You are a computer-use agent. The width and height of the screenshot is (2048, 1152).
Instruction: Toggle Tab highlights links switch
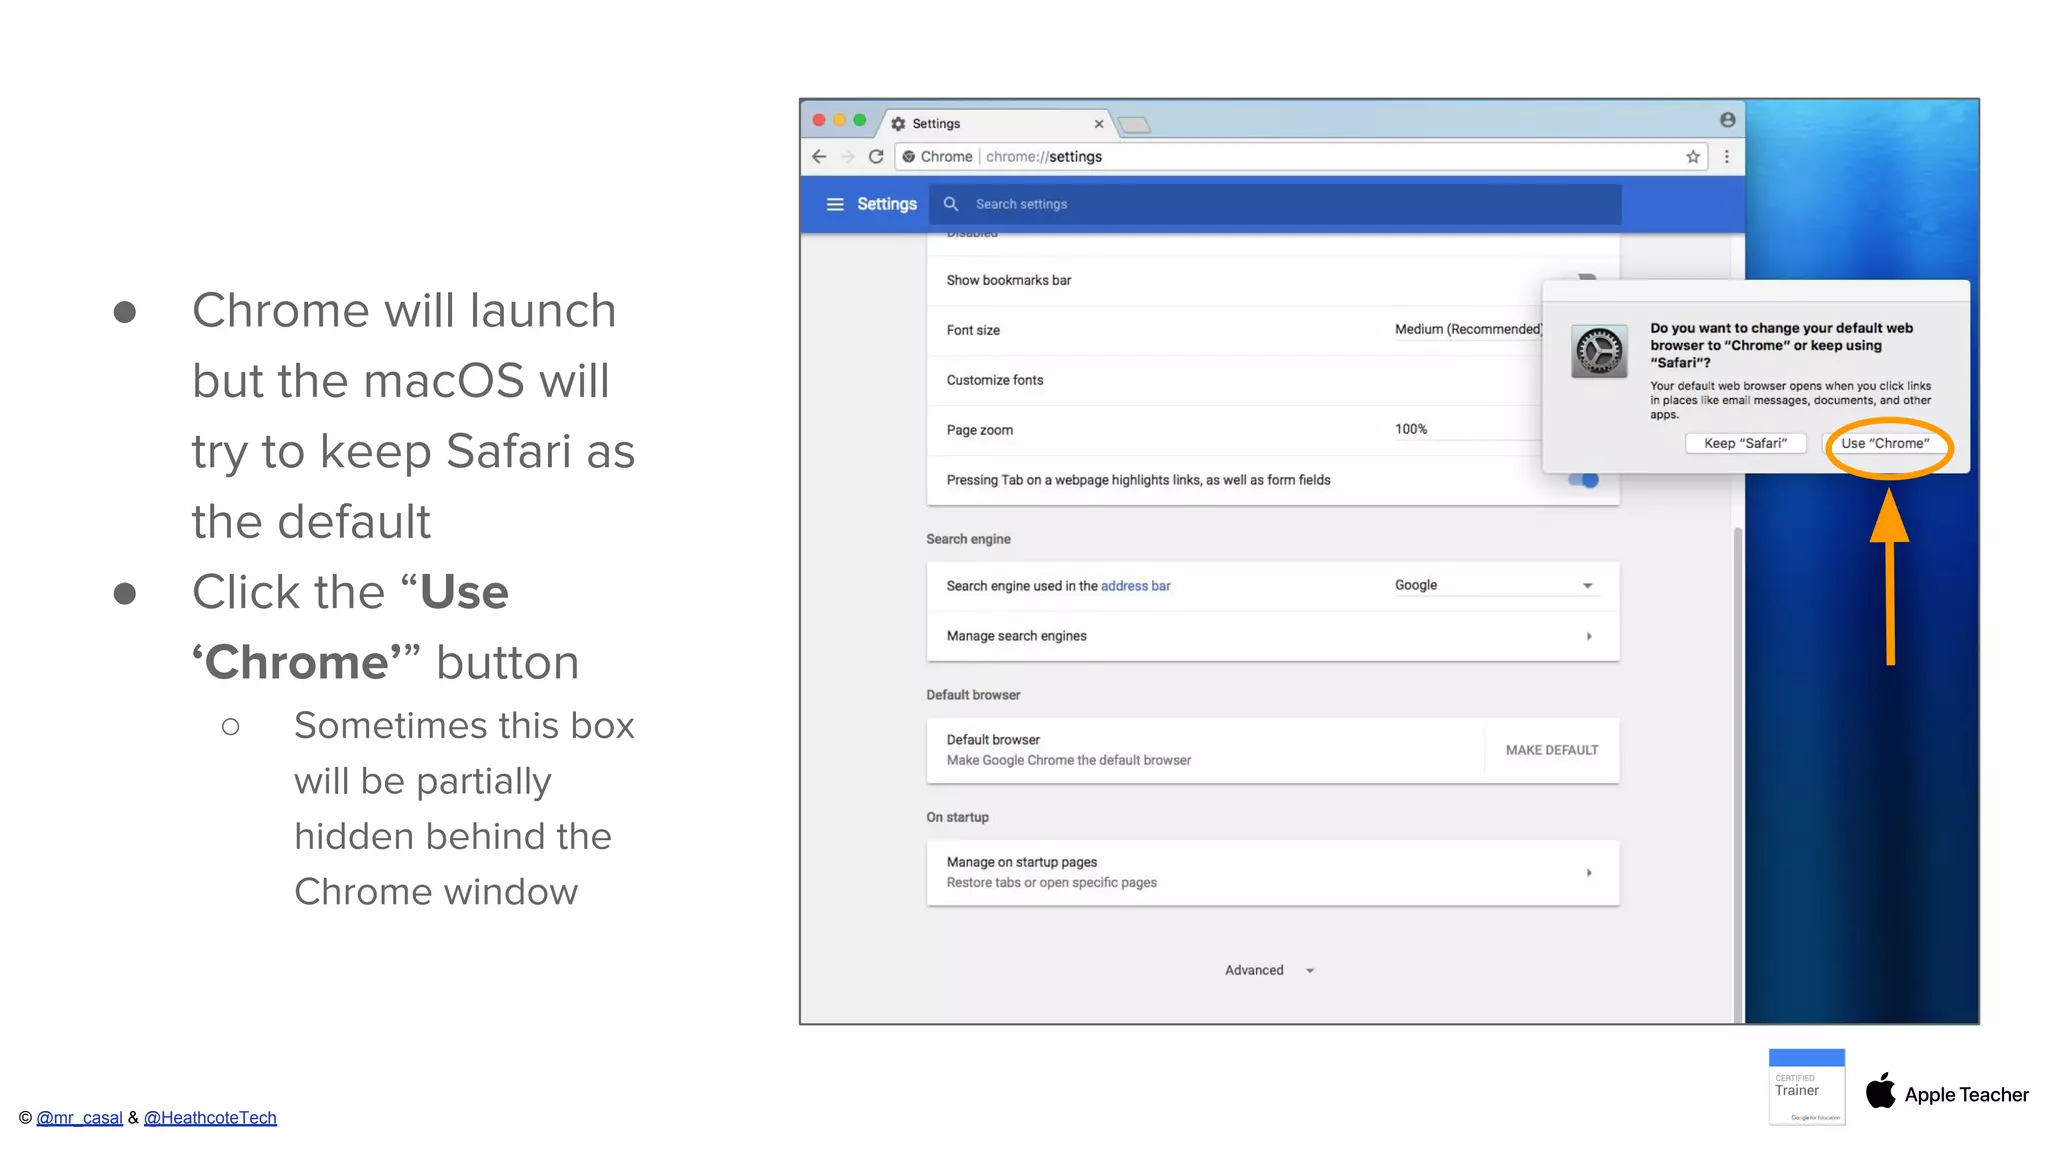point(1584,480)
